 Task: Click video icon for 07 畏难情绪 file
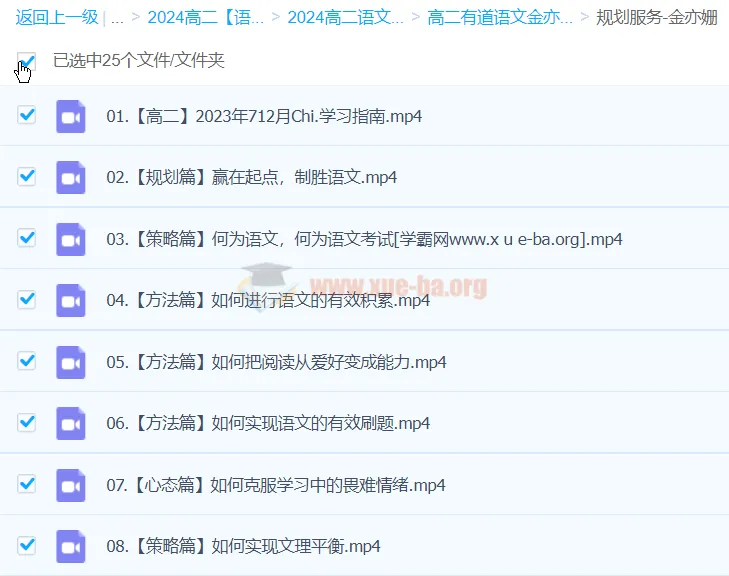pos(70,485)
